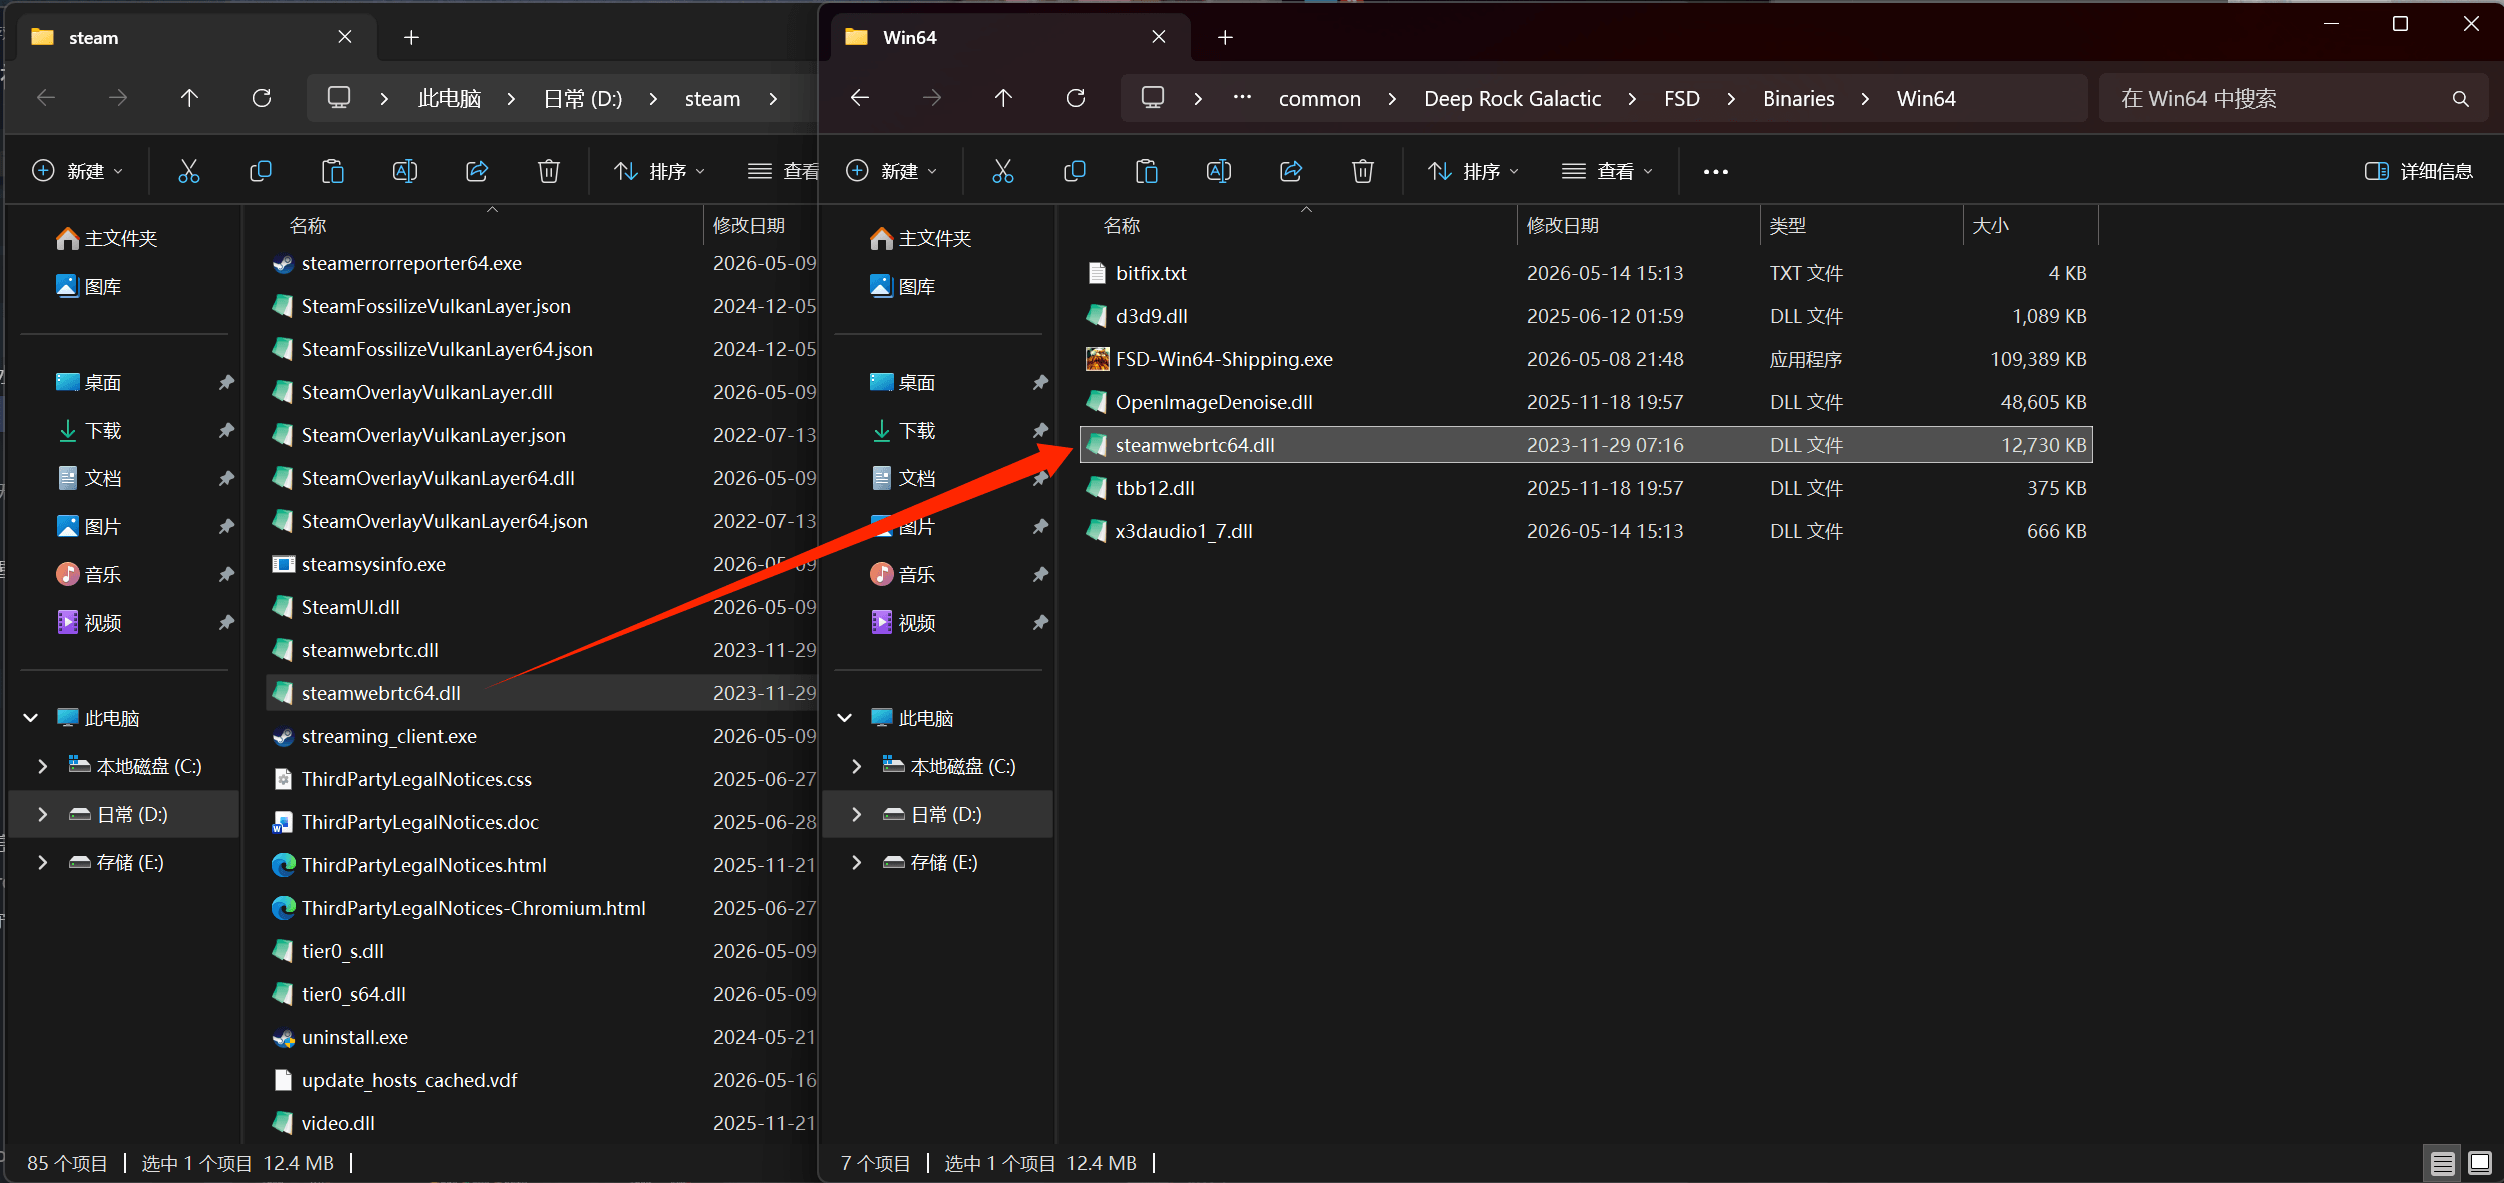
Task: Click the 日常 (D:) breadcrumb in steam window
Action: click(x=582, y=98)
